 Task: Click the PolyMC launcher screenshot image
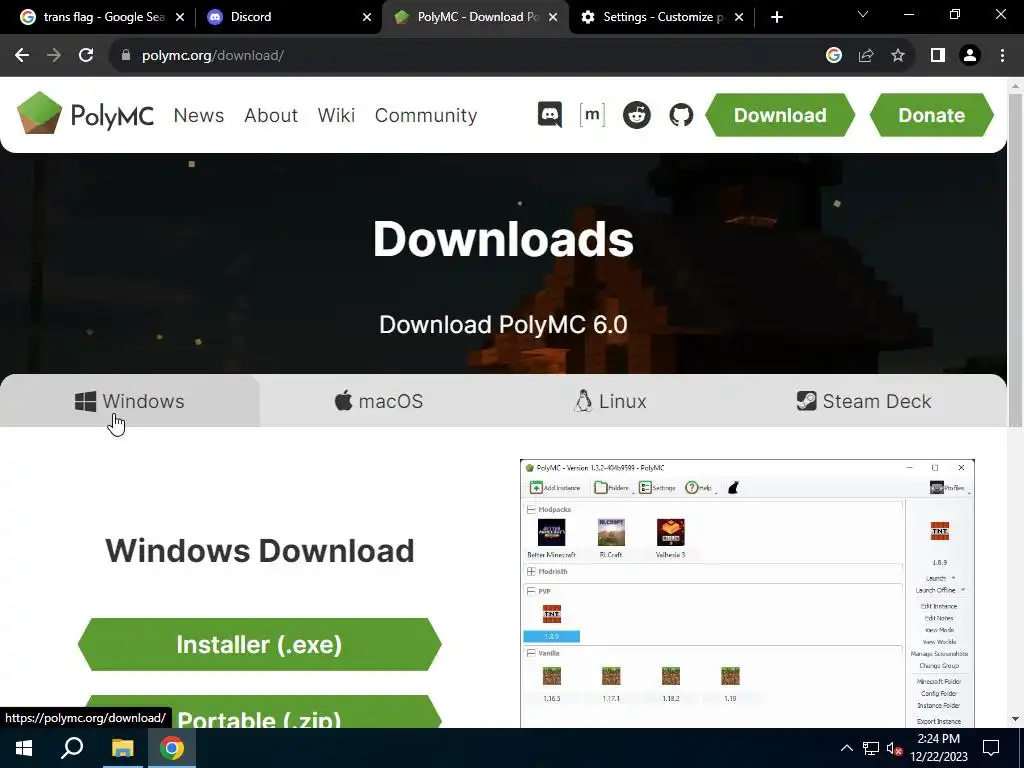(747, 594)
